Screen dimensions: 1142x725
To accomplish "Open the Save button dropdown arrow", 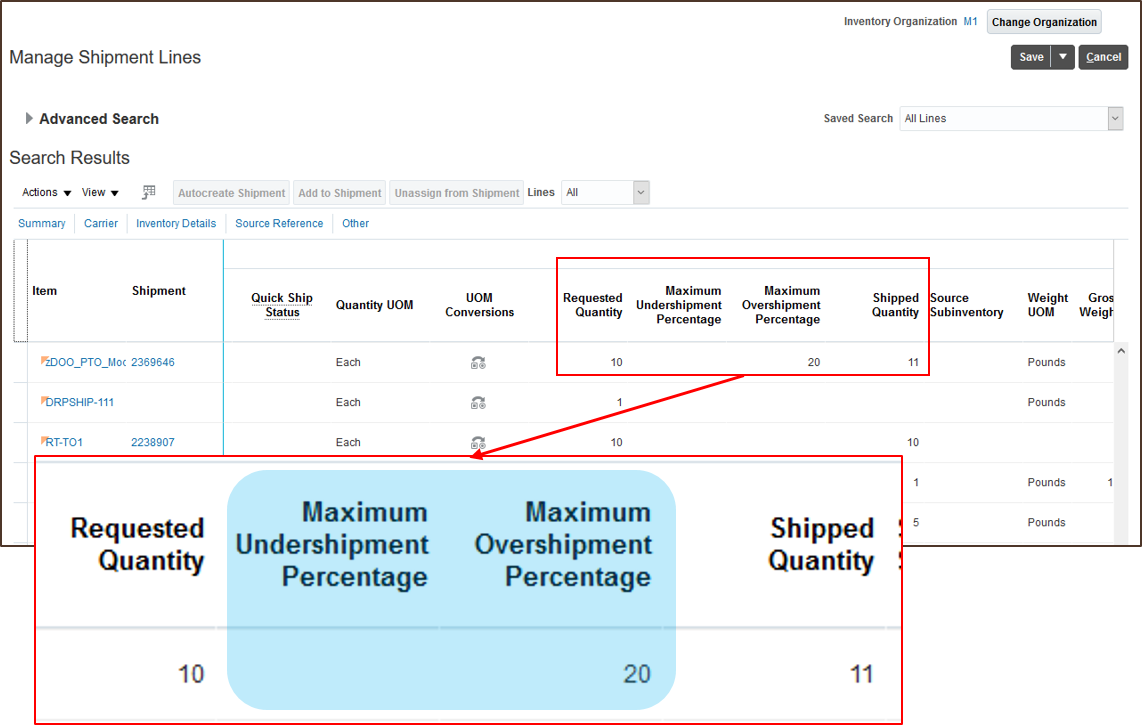I will 1063,57.
